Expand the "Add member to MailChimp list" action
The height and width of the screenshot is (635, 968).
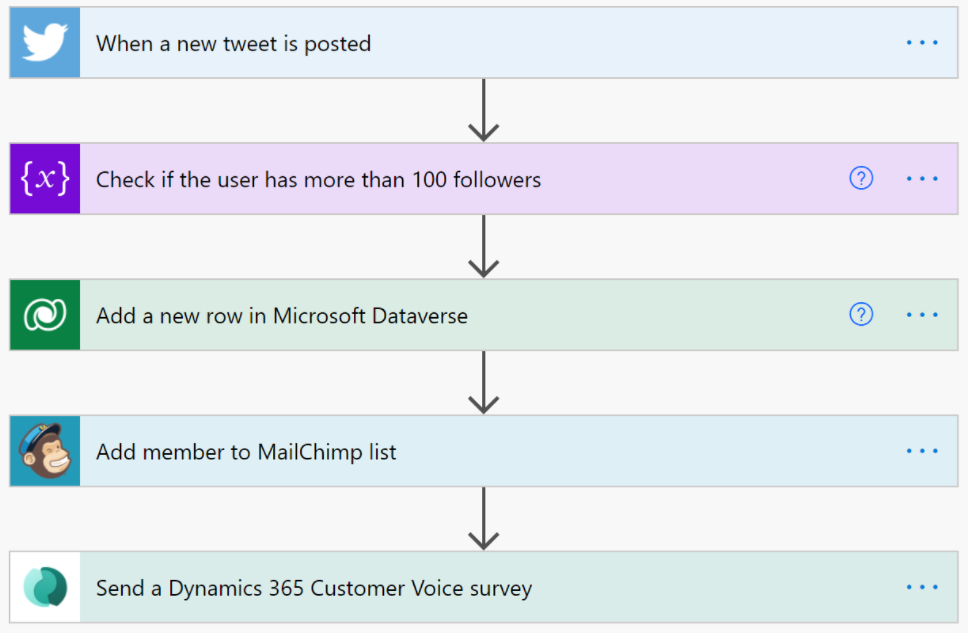pos(246,451)
